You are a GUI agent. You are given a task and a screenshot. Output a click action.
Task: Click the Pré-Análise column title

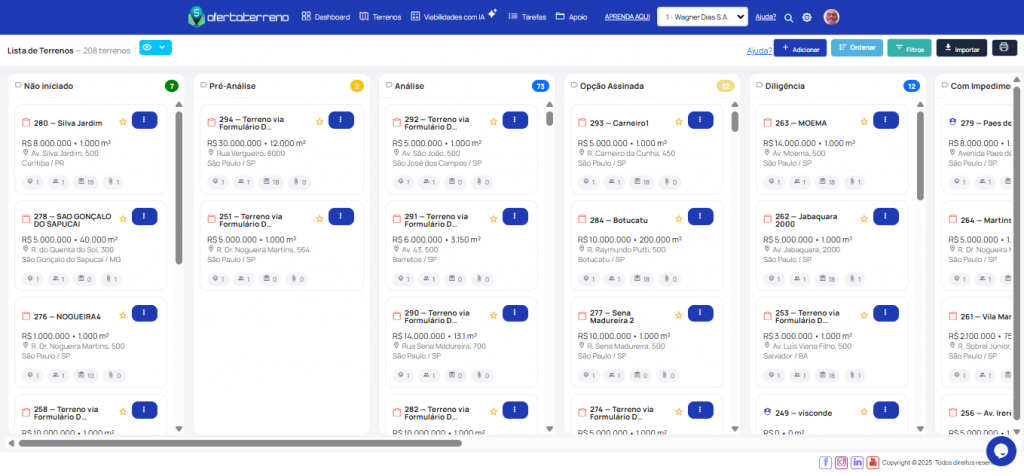pos(232,86)
